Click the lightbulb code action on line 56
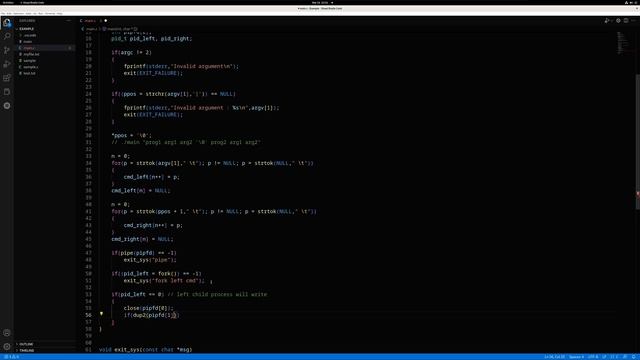 [101, 314]
